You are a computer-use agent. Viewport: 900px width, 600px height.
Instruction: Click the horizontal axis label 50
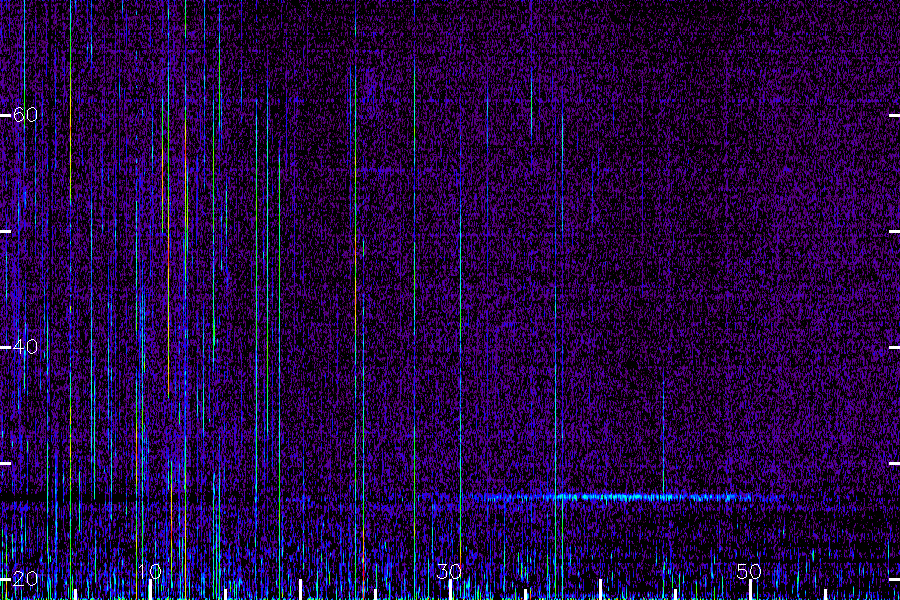point(749,571)
